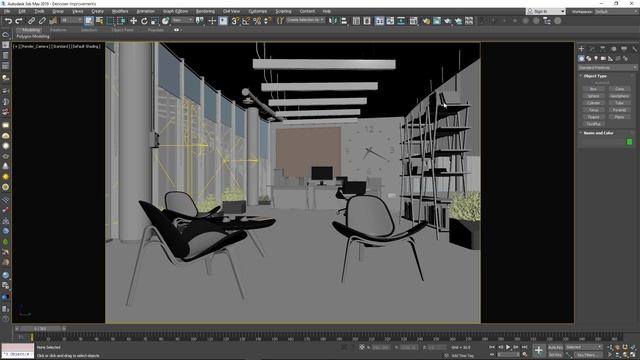The height and width of the screenshot is (360, 640).
Task: Toggle Spinner Snap
Action: (x=267, y=21)
